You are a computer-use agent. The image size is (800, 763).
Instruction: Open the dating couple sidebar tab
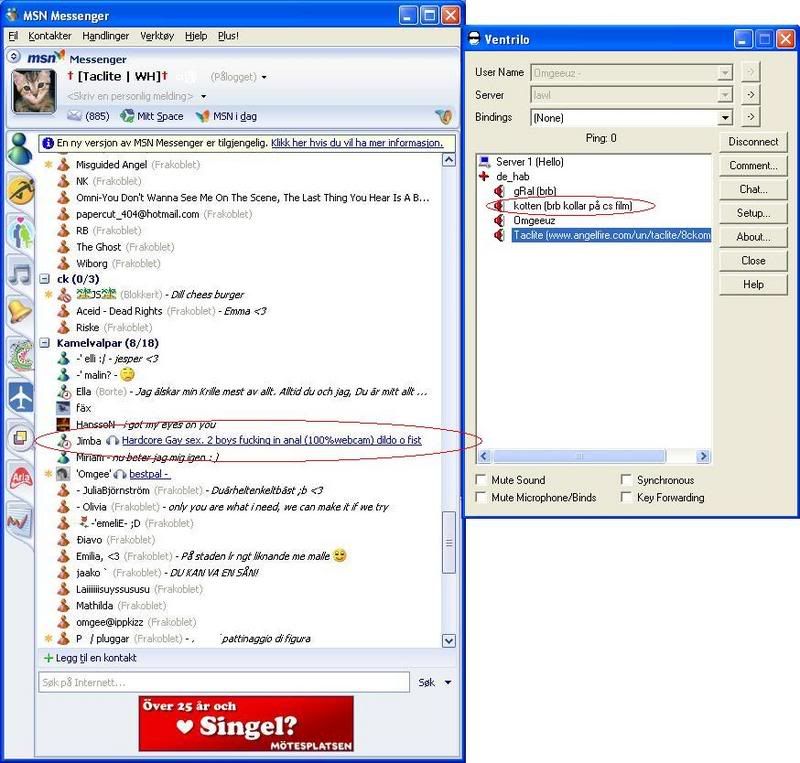coord(20,233)
